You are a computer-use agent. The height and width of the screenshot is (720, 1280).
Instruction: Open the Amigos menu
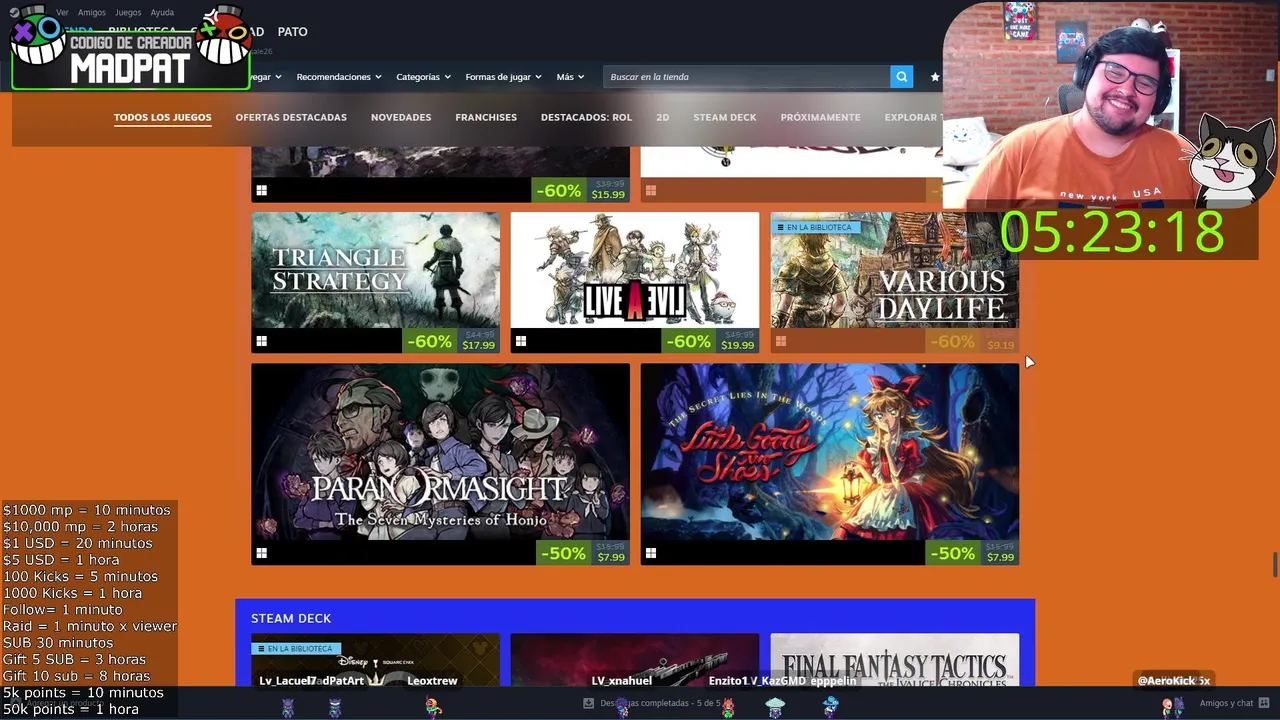92,12
